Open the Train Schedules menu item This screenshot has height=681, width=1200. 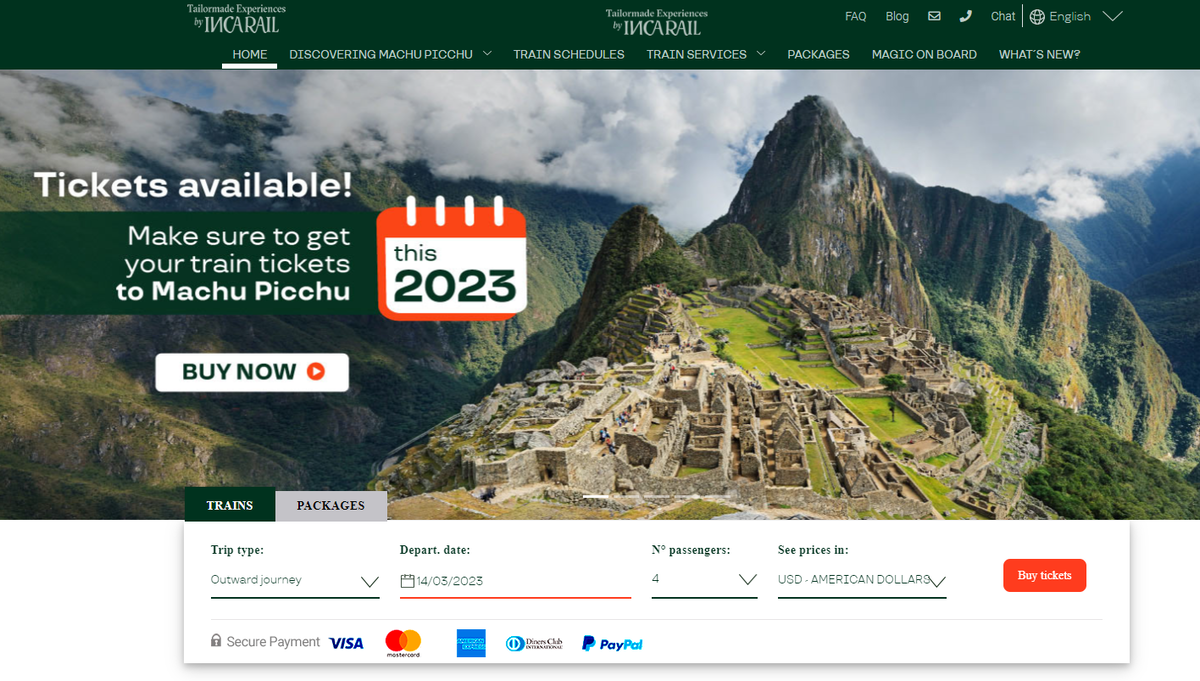(569, 54)
